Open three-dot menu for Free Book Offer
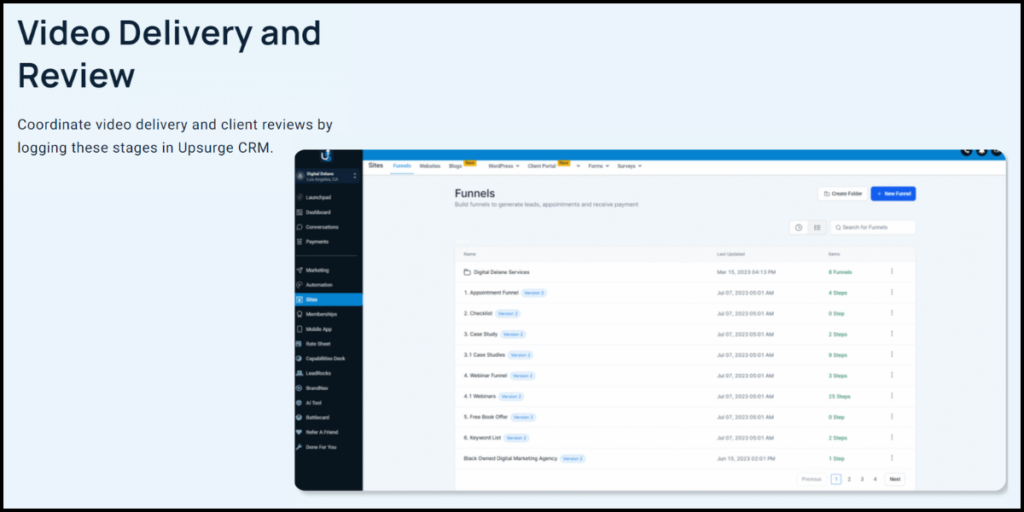This screenshot has width=1024, height=512. pyautogui.click(x=891, y=416)
